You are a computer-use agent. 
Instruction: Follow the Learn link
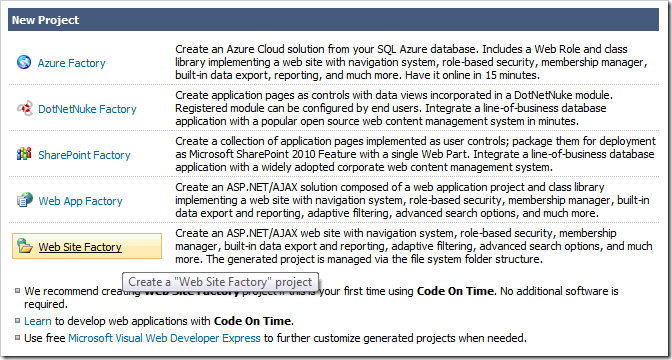pos(38,321)
